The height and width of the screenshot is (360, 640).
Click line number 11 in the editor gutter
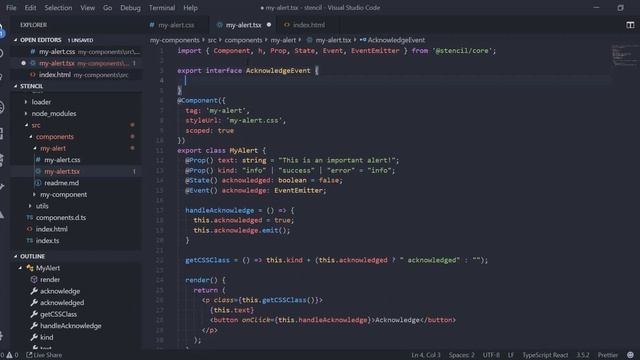tap(160, 151)
